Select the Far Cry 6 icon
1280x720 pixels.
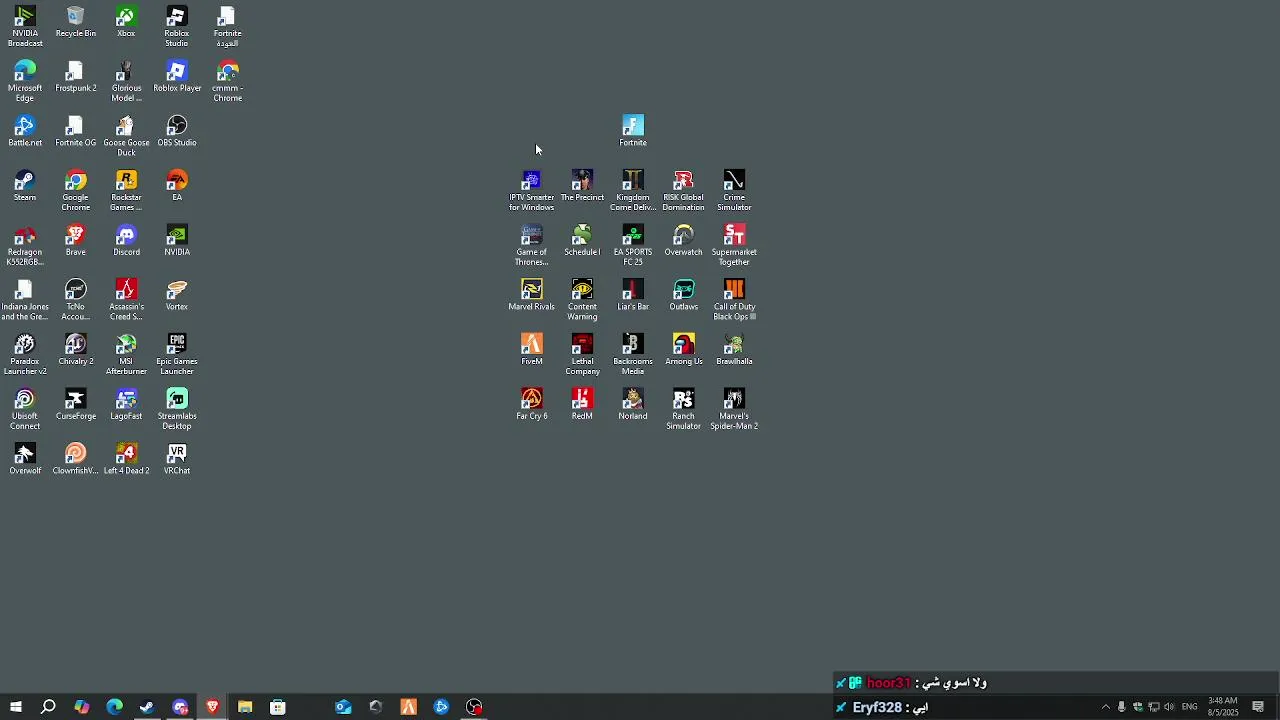coord(531,405)
